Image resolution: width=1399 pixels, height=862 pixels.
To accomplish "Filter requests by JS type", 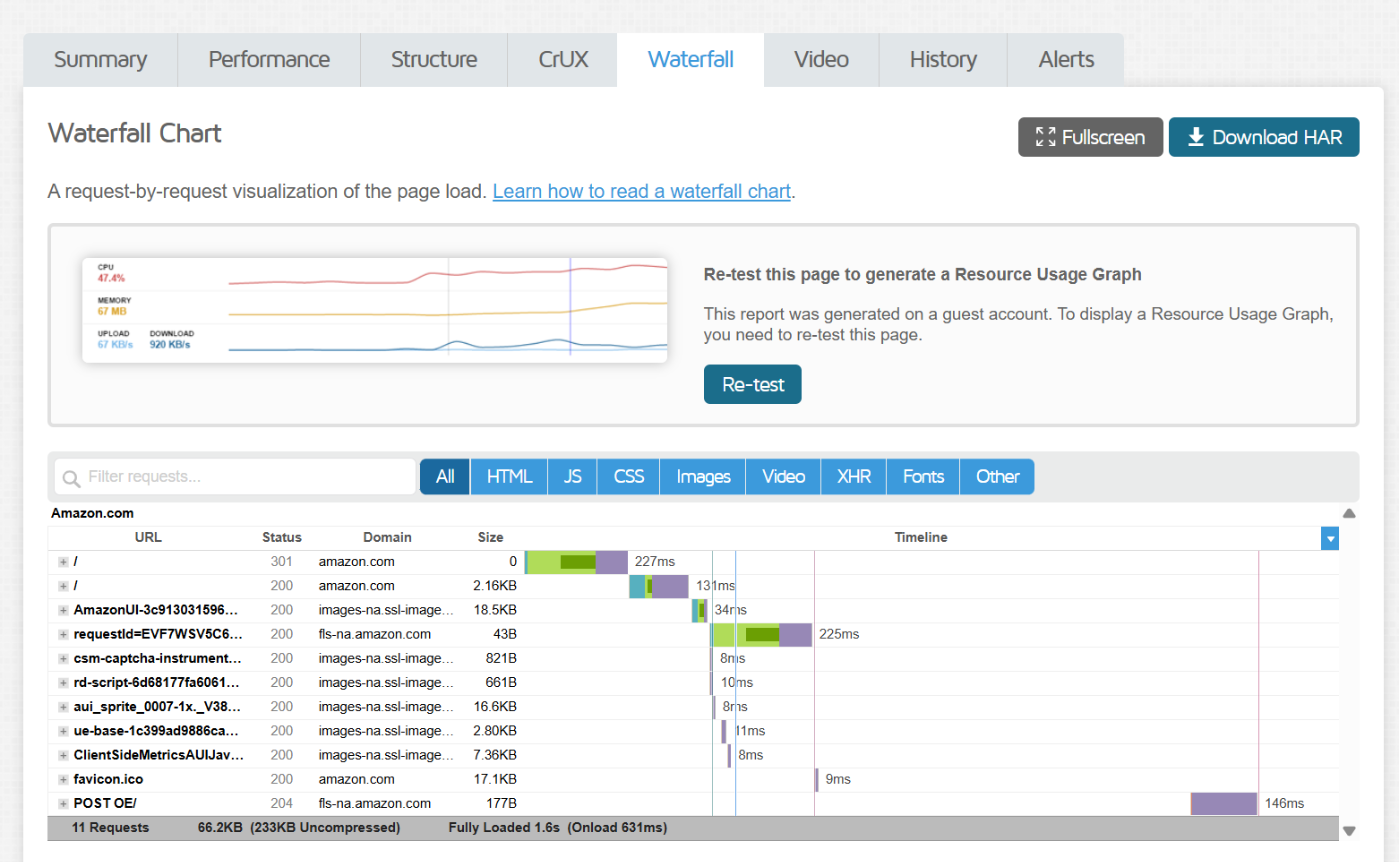I will (572, 477).
